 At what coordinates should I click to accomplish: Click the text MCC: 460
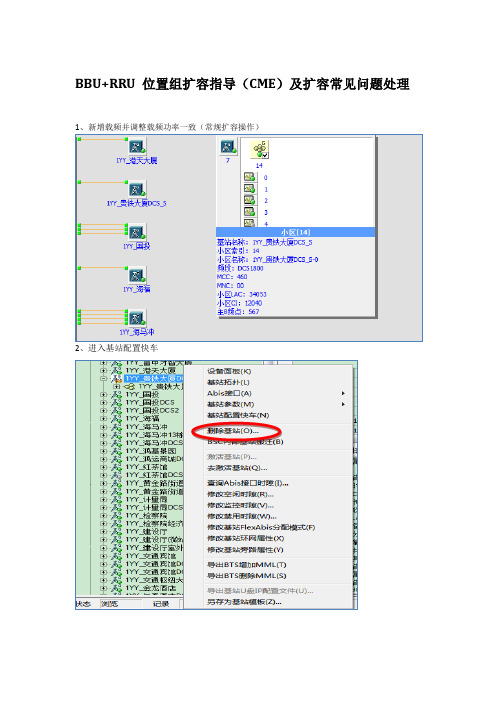pos(232,277)
